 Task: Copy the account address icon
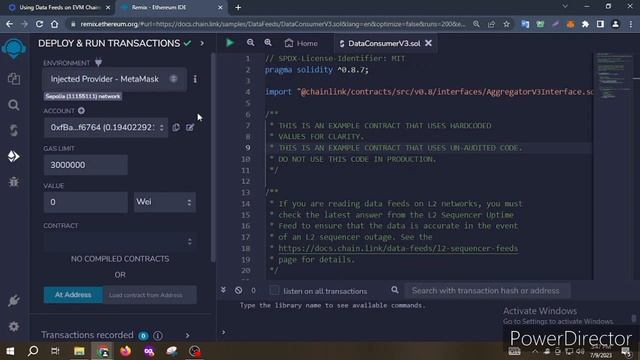click(176, 127)
